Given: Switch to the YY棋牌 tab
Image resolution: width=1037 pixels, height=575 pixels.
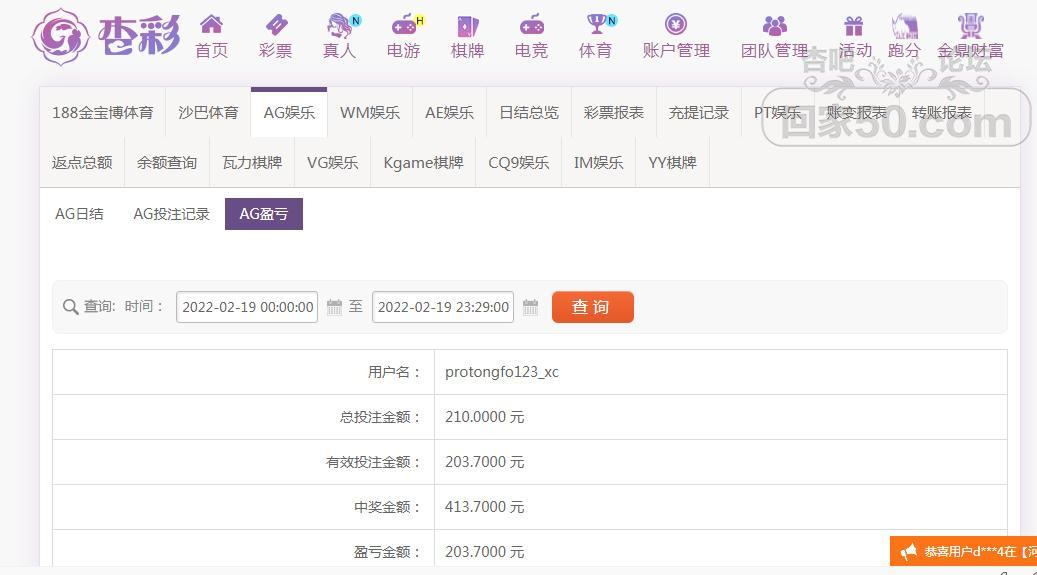Looking at the screenshot, I should click(672, 162).
